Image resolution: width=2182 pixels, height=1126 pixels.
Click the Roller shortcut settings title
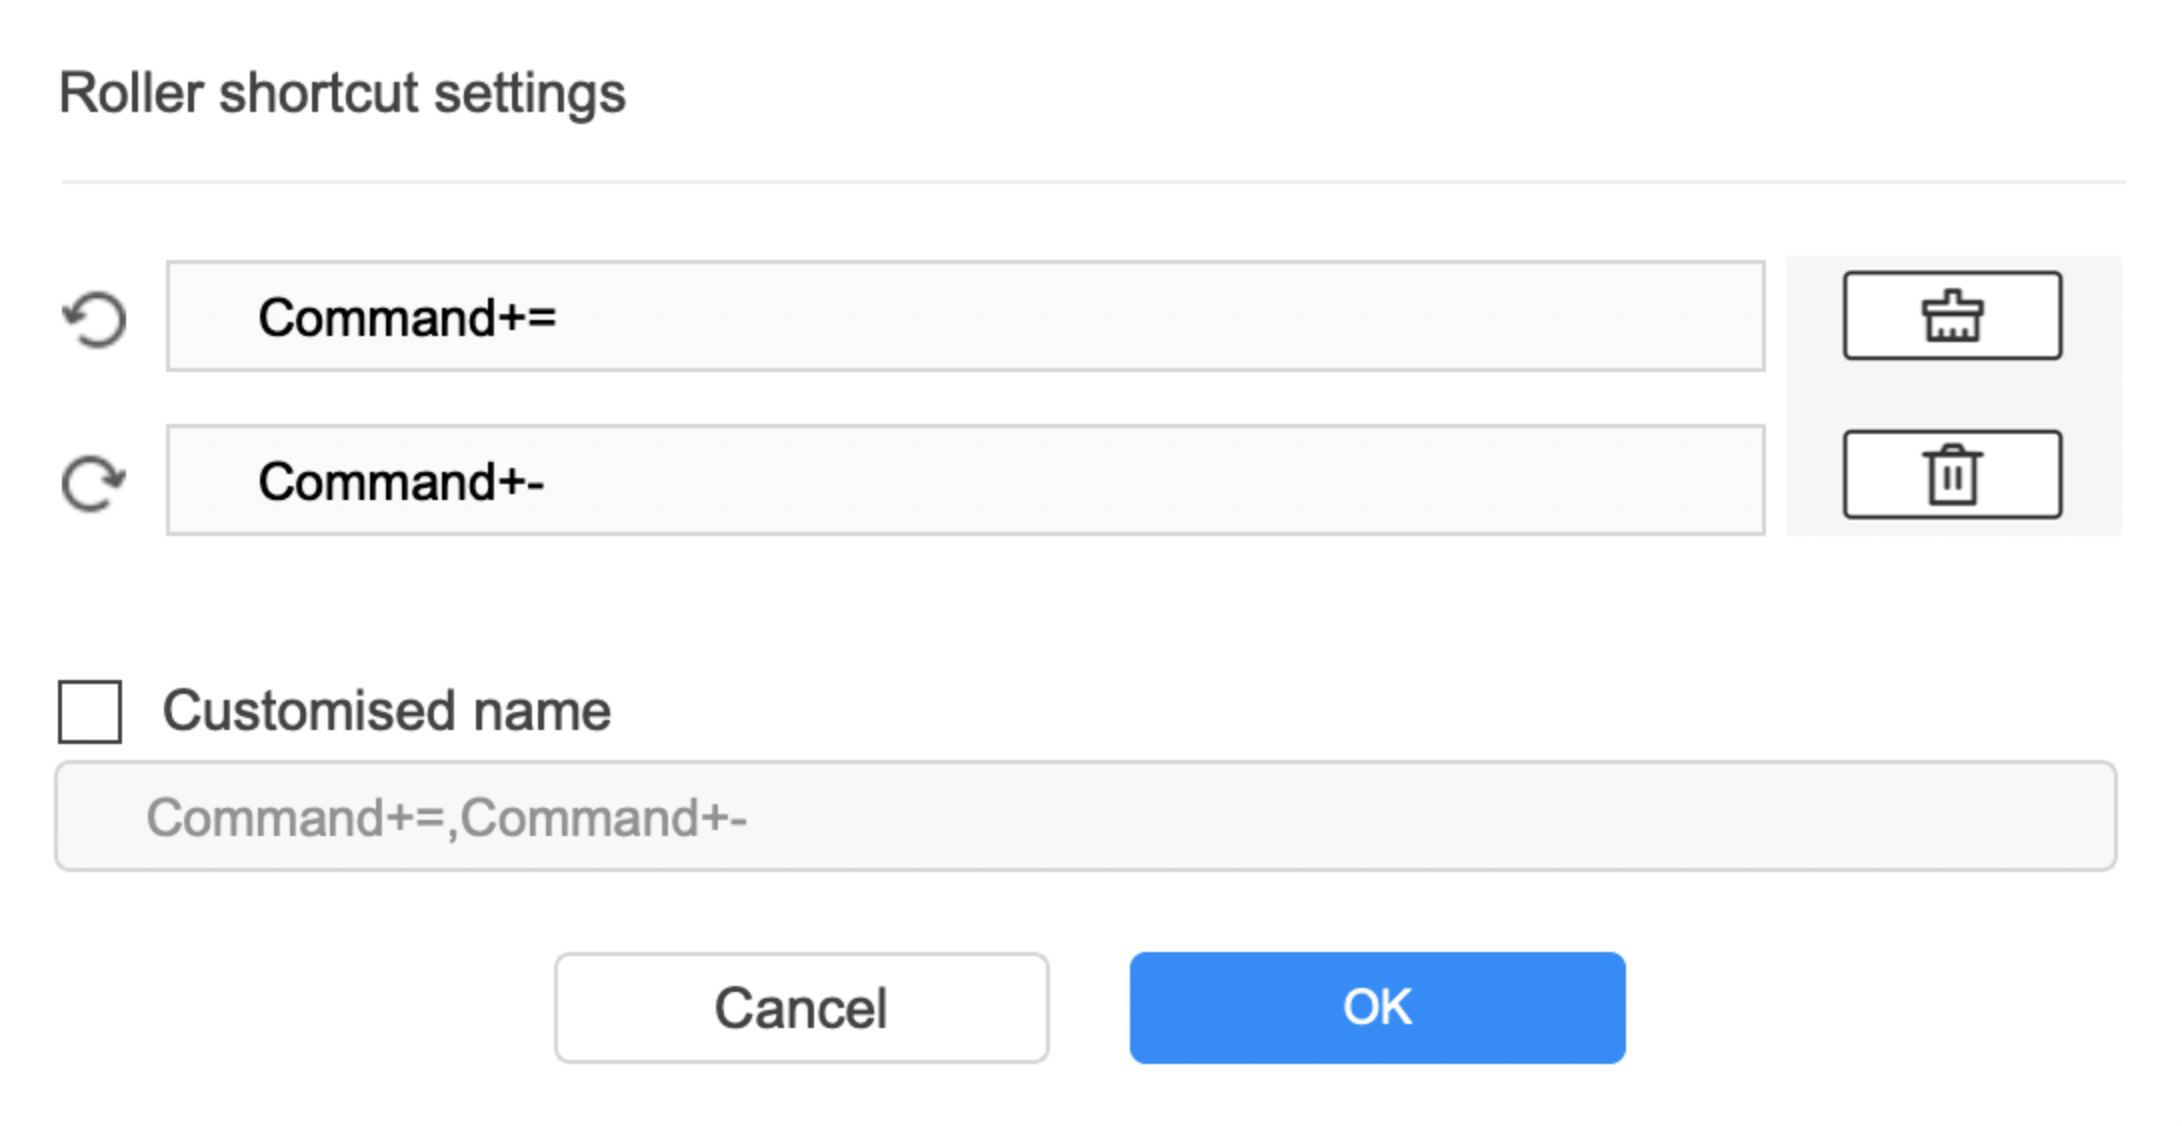[x=342, y=94]
